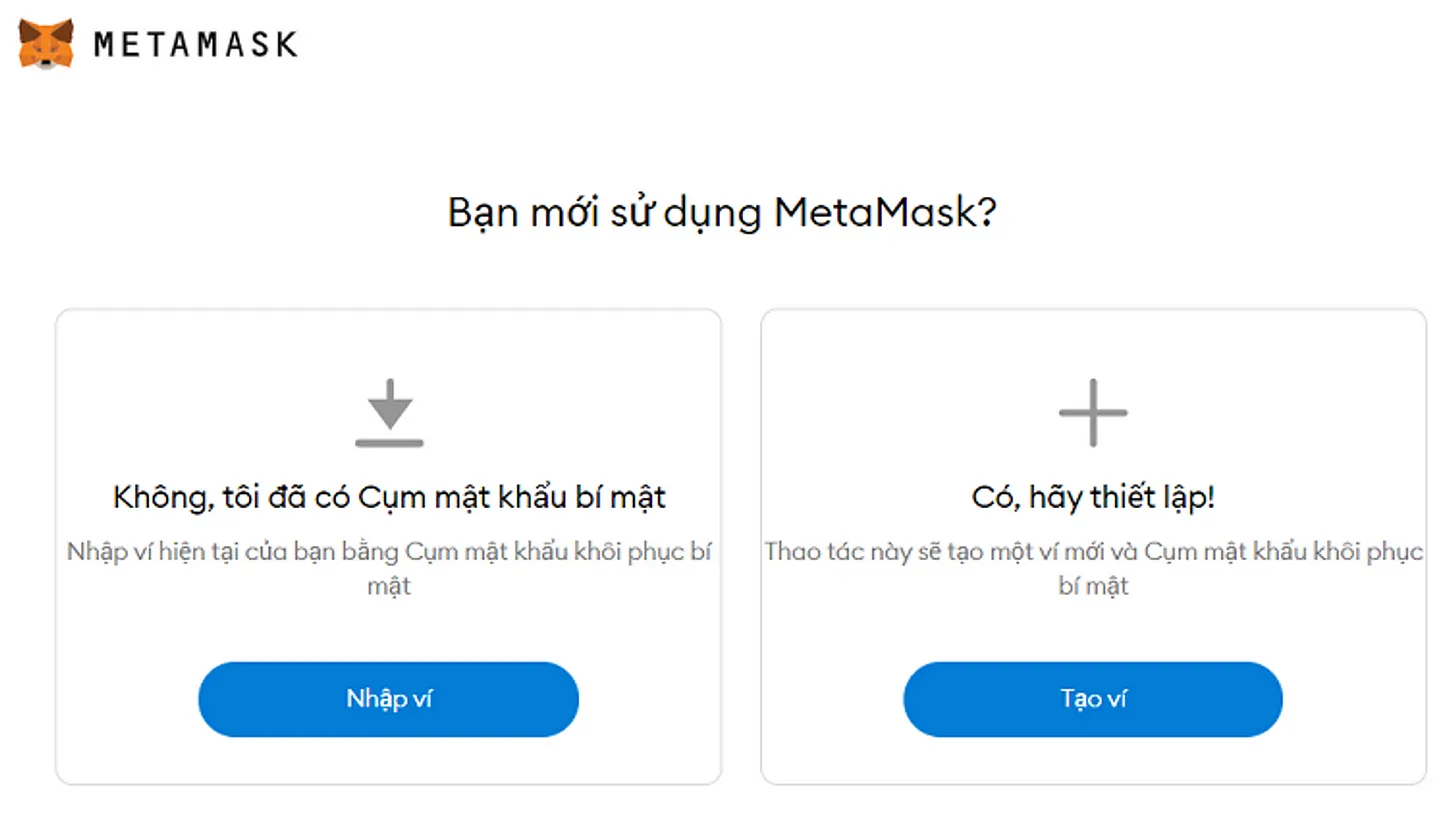Screen dimensions: 1456x818
Task: Click the METAMASK wordmark in the header
Action: tap(196, 44)
